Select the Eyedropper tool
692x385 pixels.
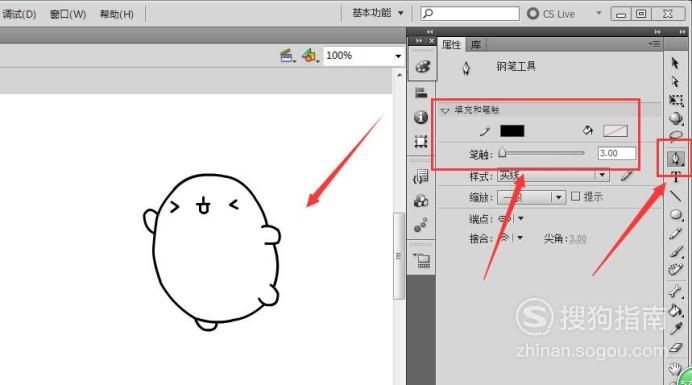click(676, 329)
